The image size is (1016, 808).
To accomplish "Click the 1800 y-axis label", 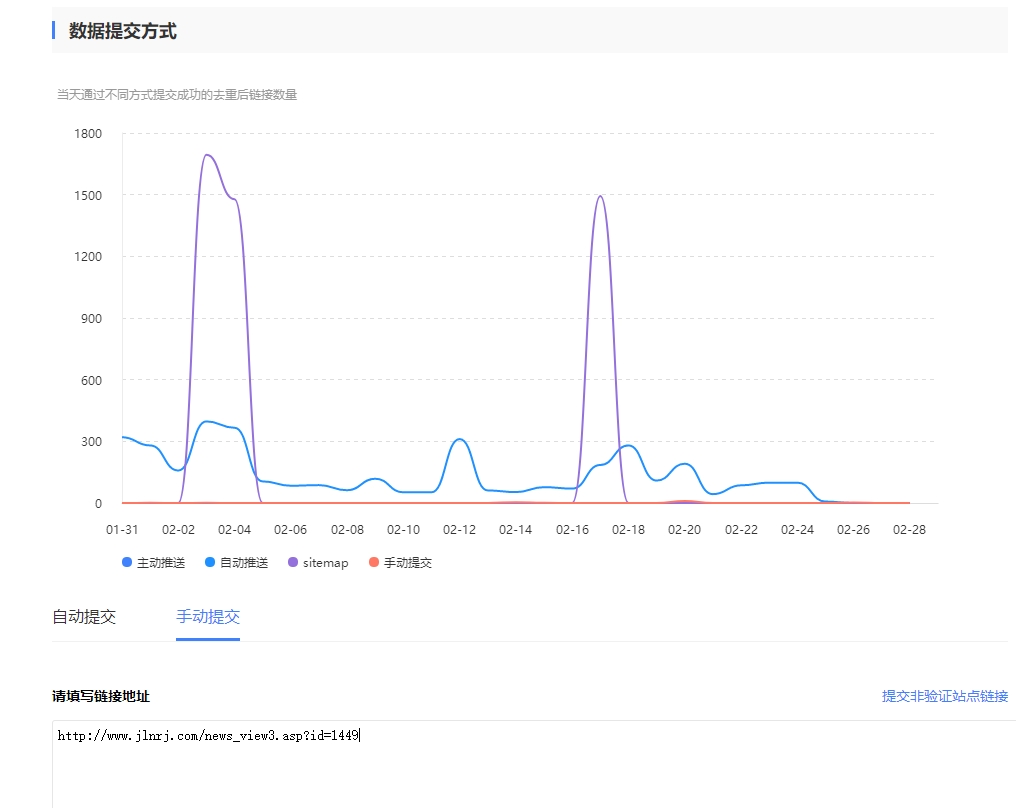I will pyautogui.click(x=88, y=133).
